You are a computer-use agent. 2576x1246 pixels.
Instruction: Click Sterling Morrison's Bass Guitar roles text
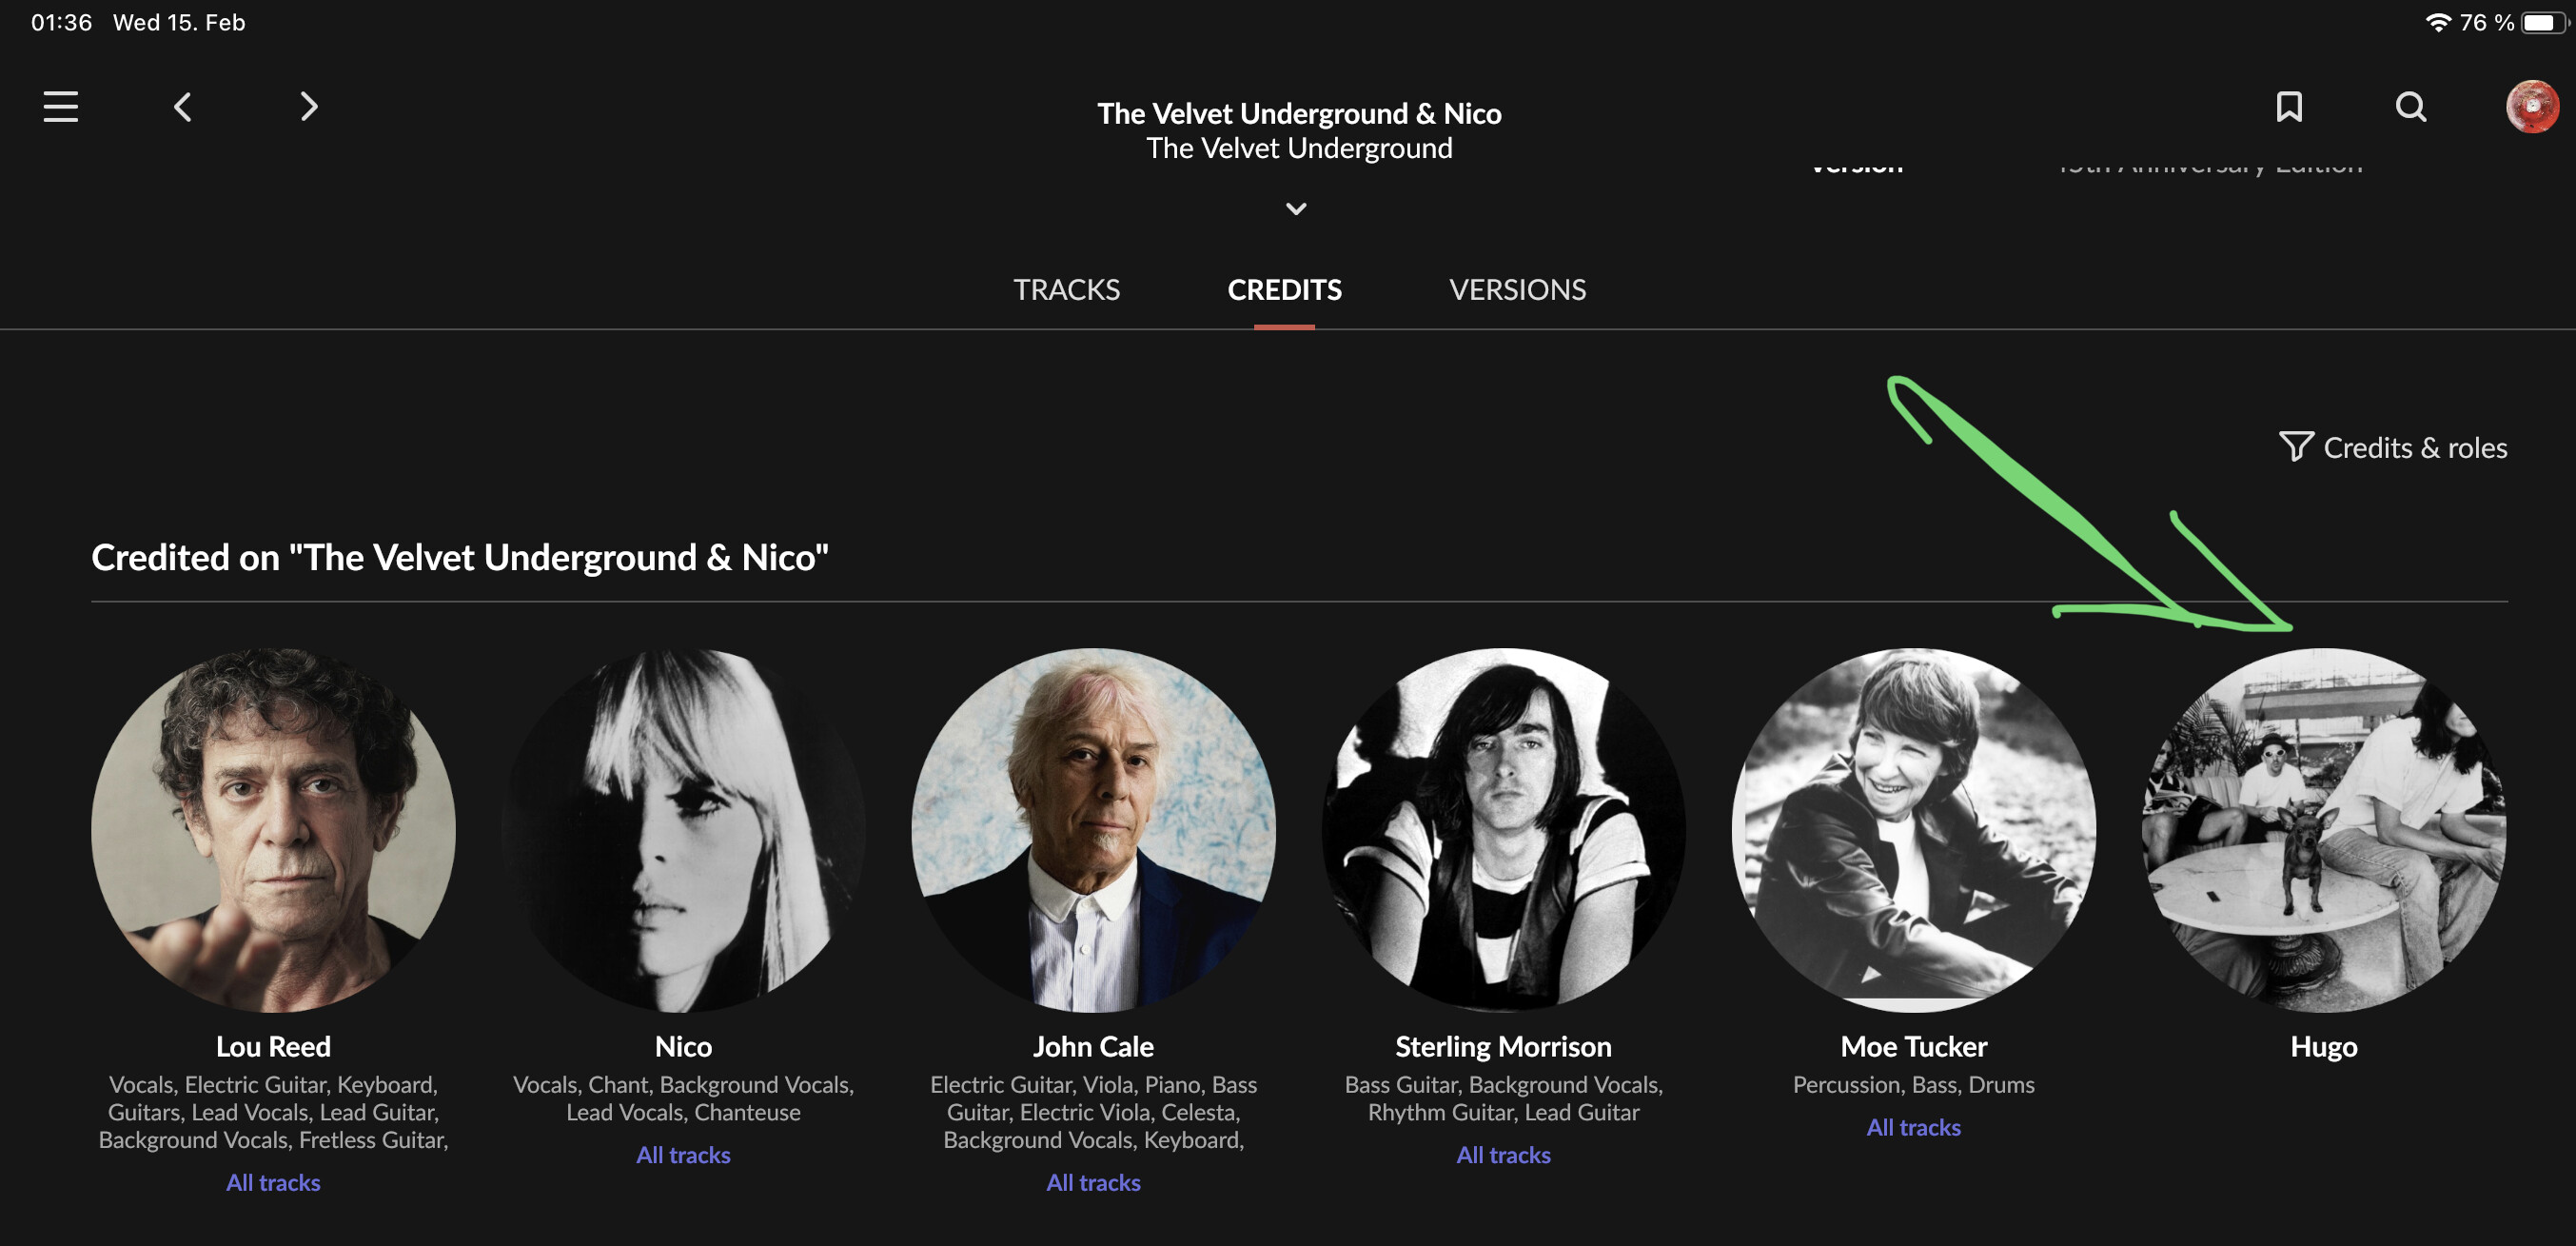1503,1098
